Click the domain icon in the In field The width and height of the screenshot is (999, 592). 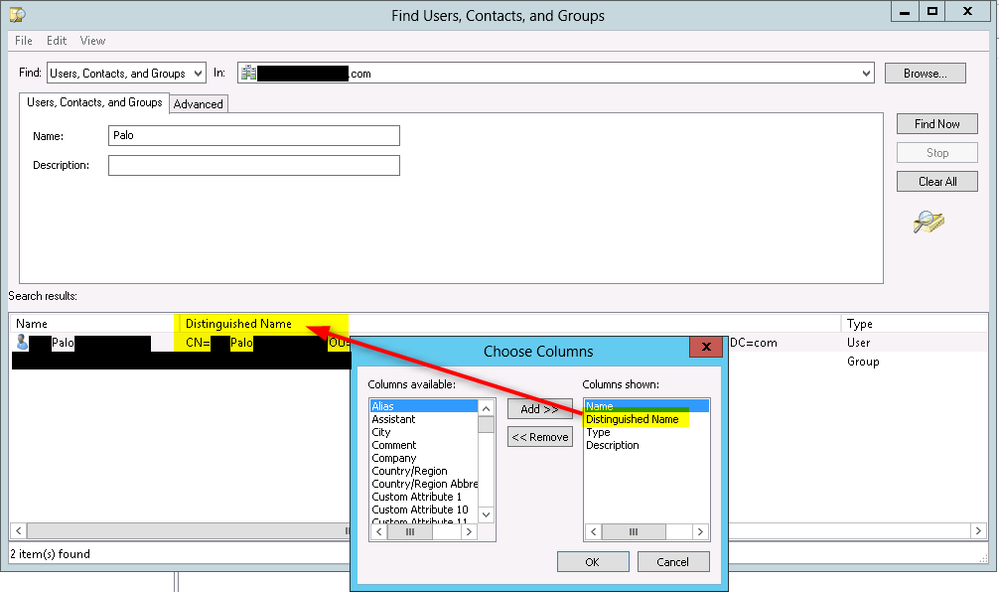247,73
